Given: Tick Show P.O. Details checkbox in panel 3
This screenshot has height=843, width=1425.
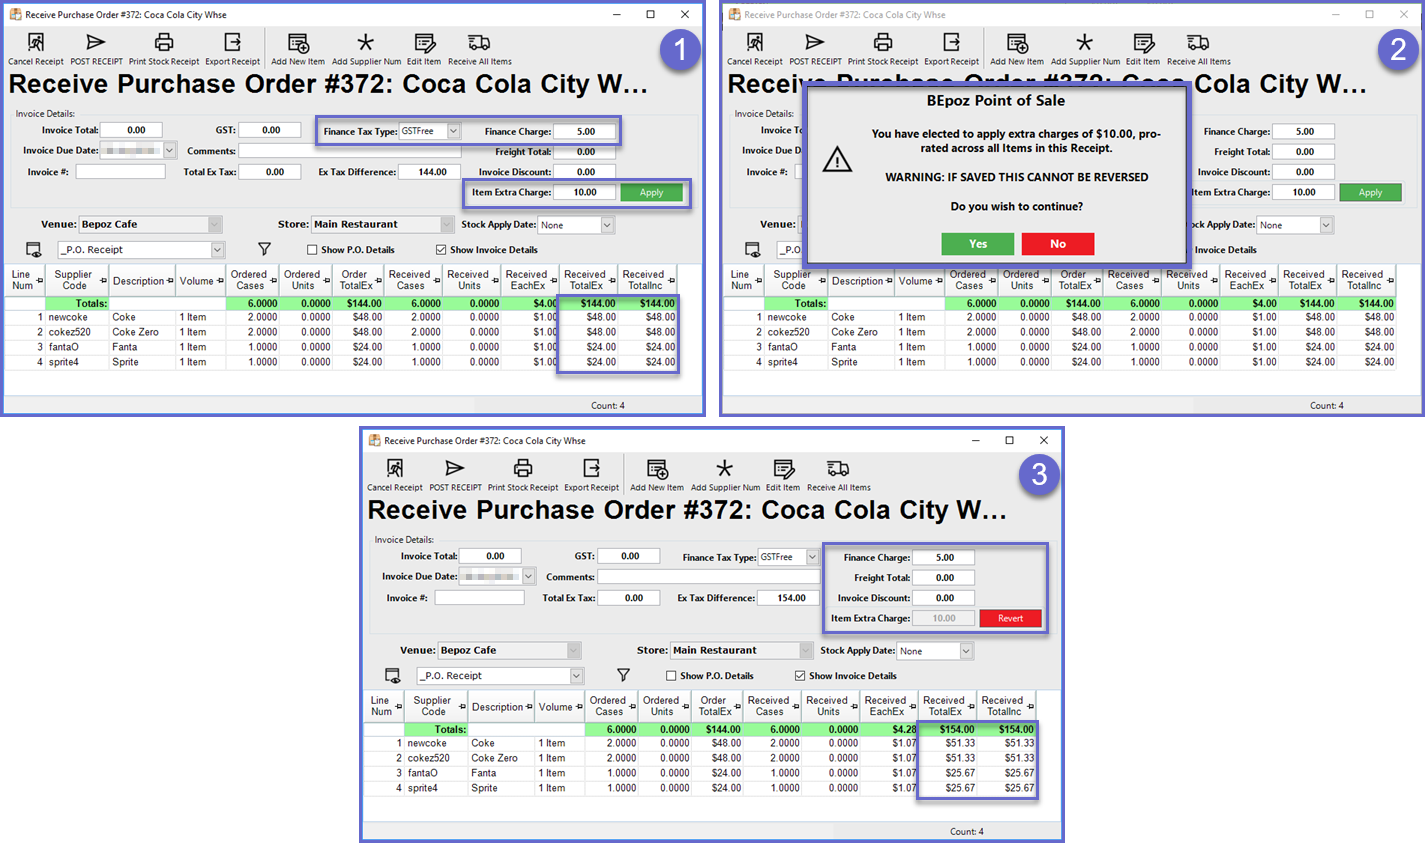Looking at the screenshot, I should pyautogui.click(x=671, y=676).
